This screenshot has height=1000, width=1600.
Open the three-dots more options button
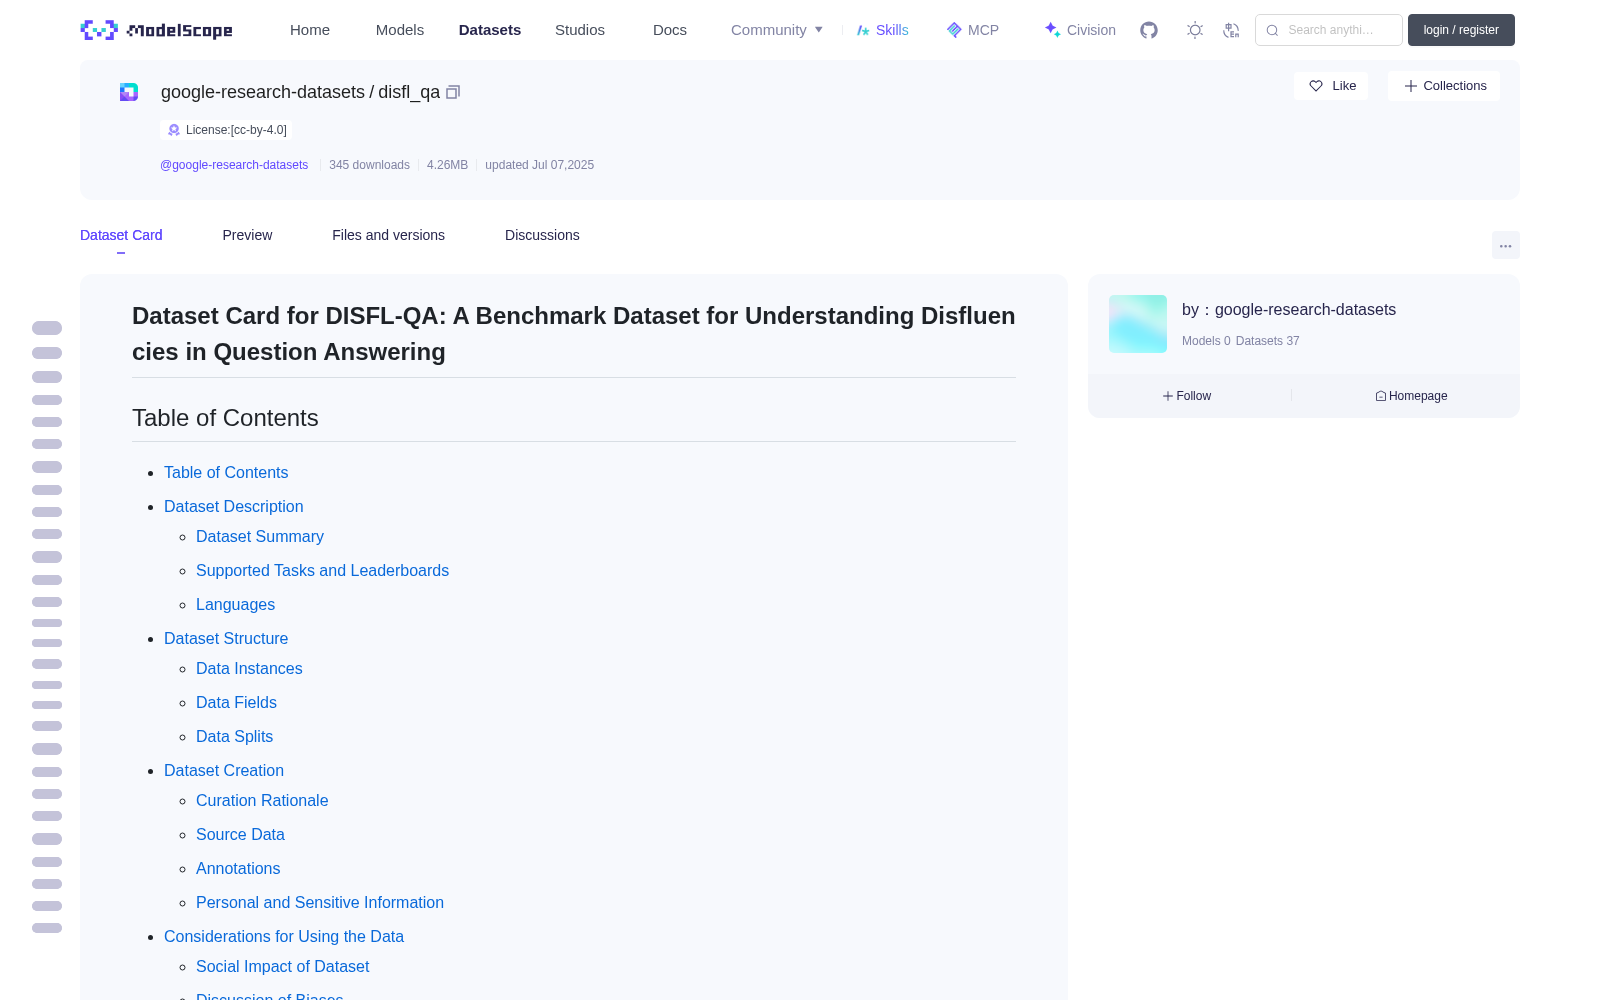point(1505,245)
